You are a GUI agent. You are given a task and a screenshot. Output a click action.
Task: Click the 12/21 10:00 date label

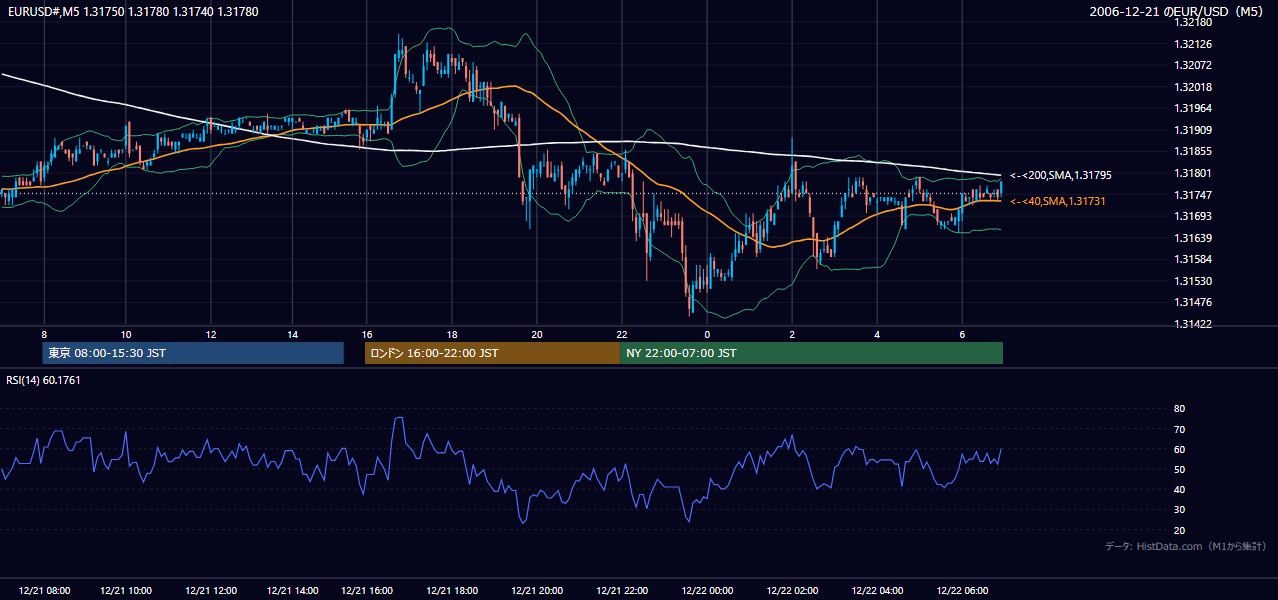tap(126, 591)
